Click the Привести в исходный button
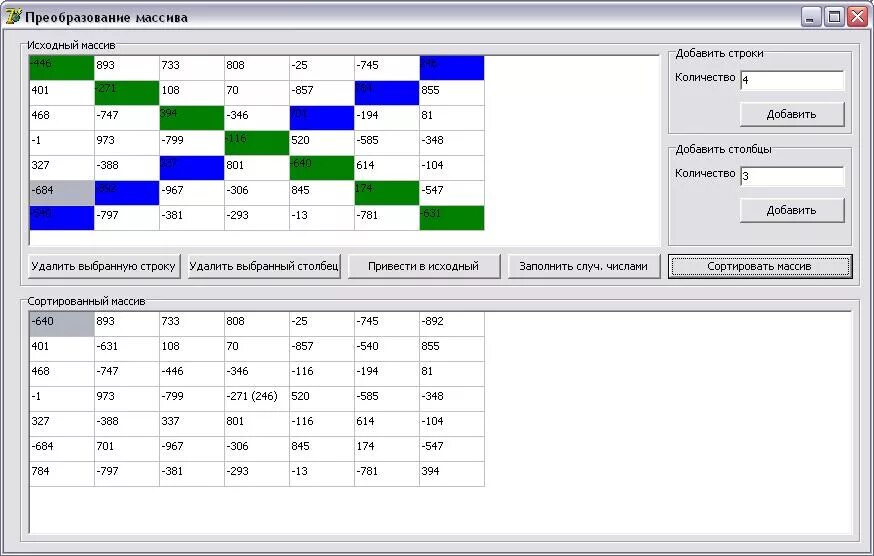This screenshot has height=556, width=874. [x=424, y=267]
